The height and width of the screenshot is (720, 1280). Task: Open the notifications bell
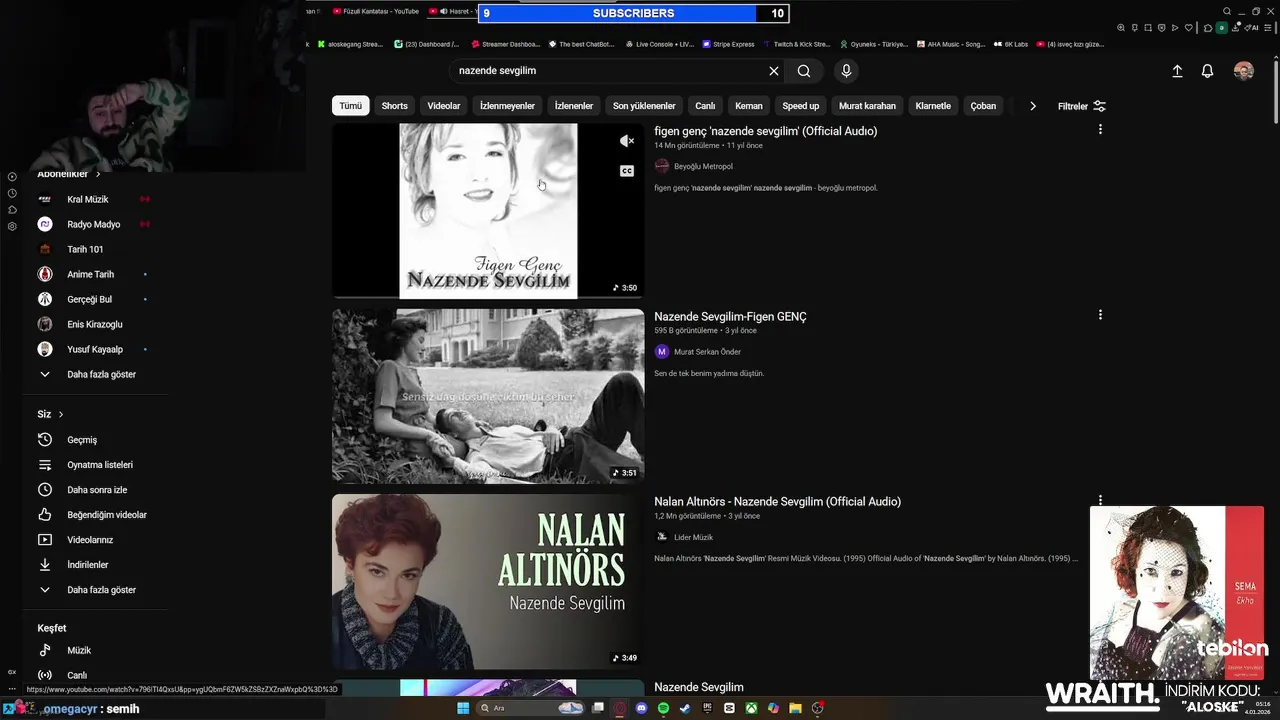1207,71
